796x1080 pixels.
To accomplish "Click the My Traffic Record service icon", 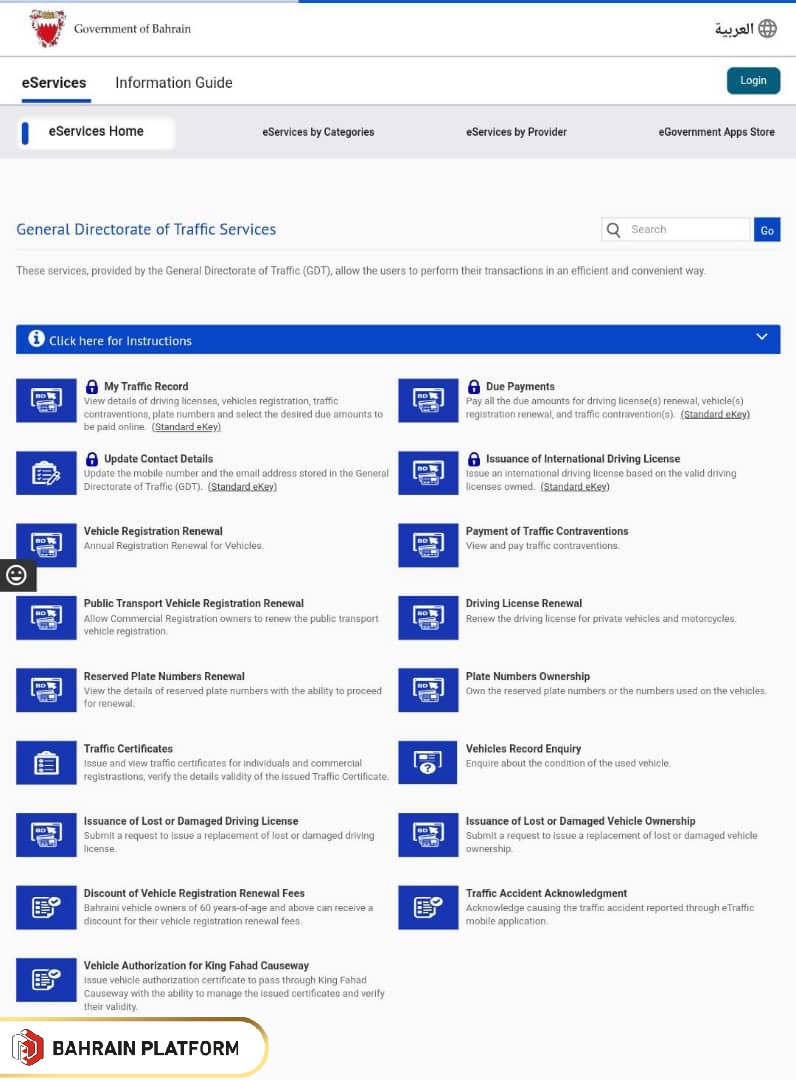I will [46, 400].
